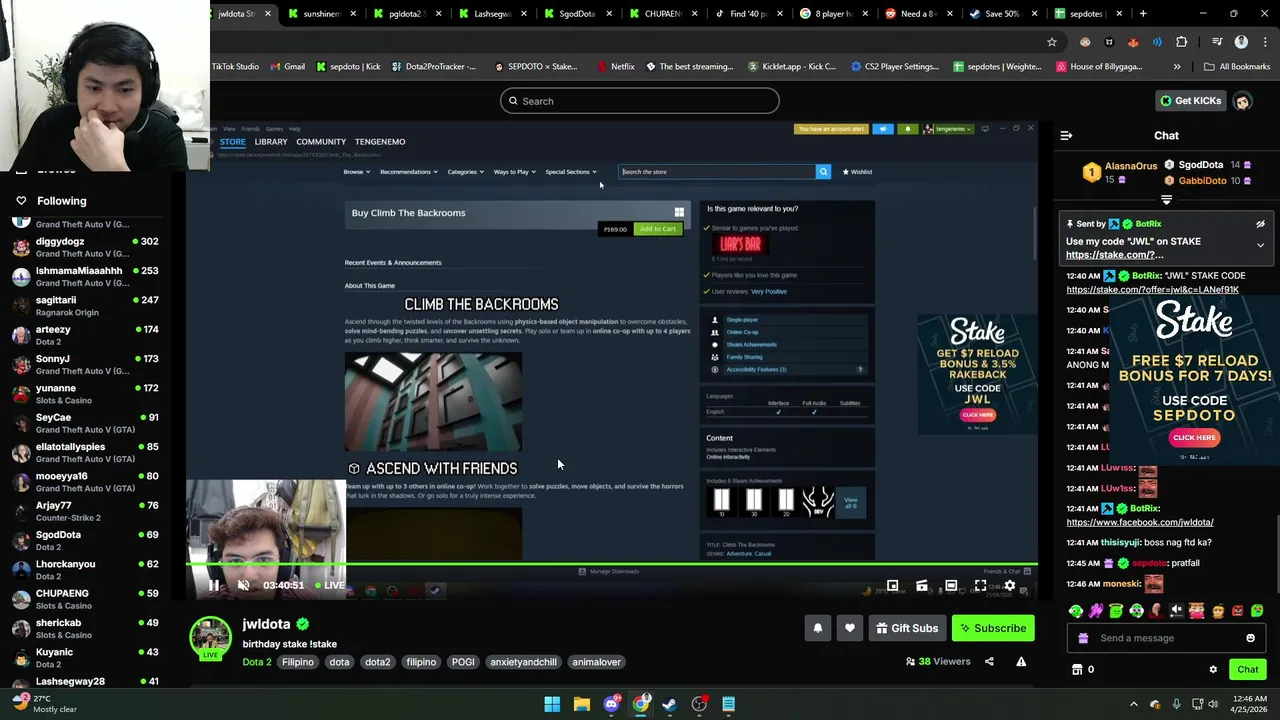The height and width of the screenshot is (720, 1280).
Task: Subscribe to jwldota's channel
Action: point(993,628)
